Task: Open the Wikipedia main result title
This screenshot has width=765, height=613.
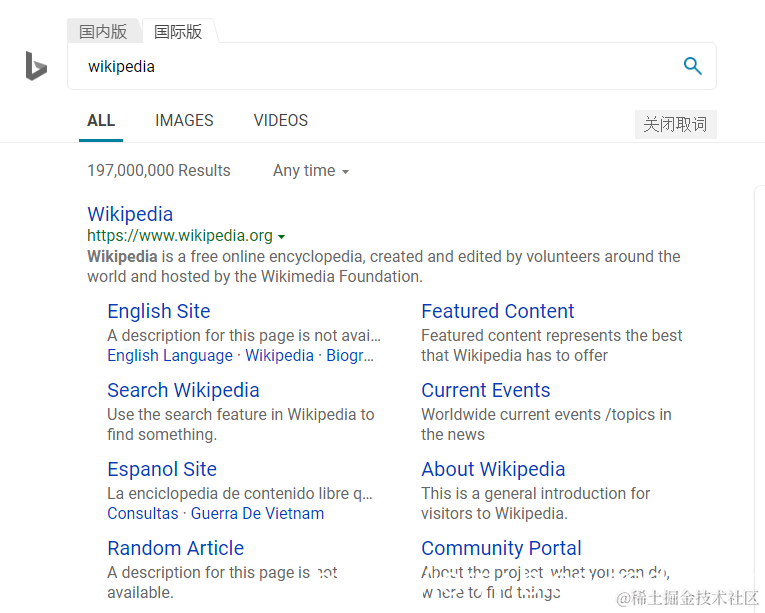Action: pyautogui.click(x=130, y=214)
